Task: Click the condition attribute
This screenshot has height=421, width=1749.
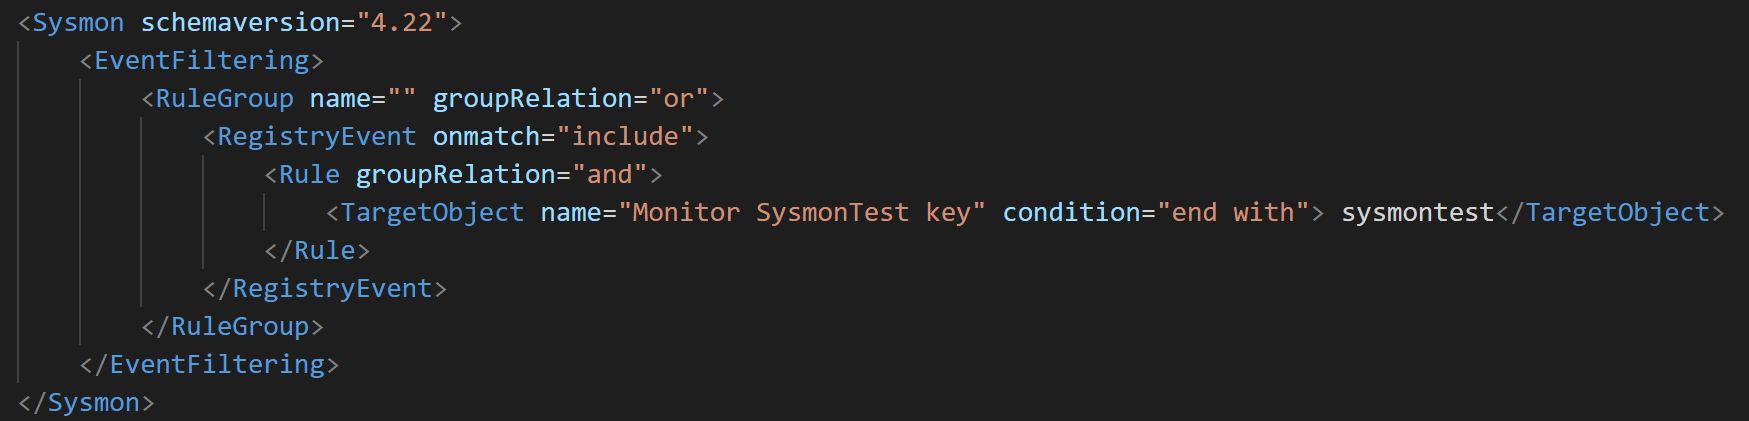Action: (x=1071, y=212)
